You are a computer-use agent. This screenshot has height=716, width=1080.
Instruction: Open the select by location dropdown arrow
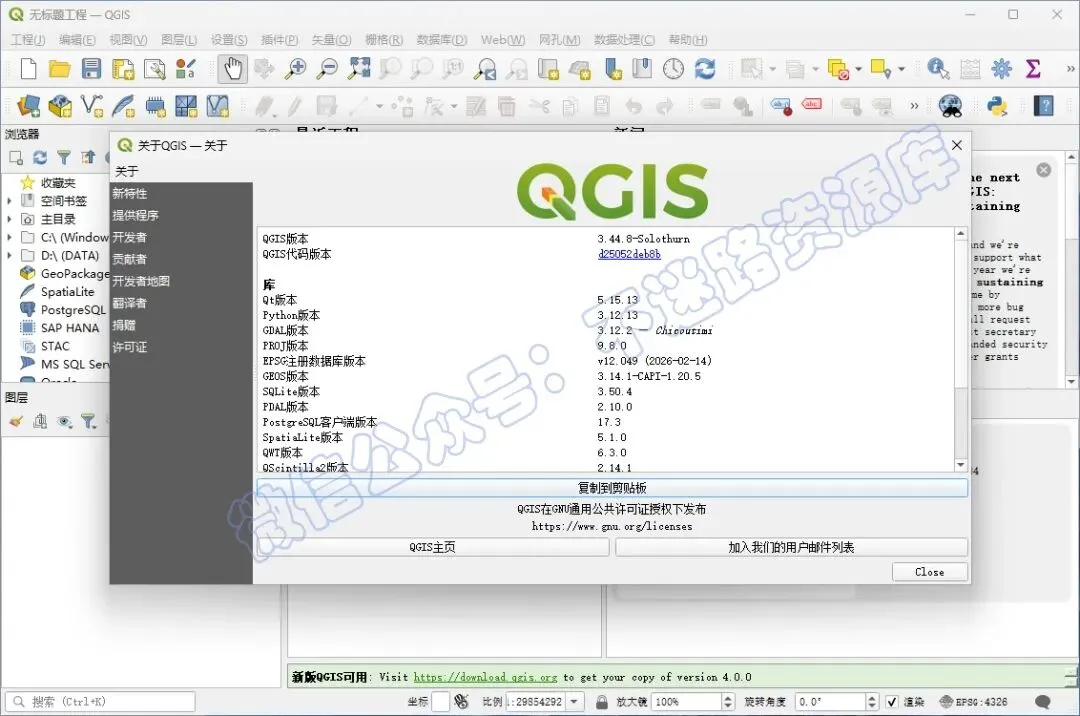point(901,69)
